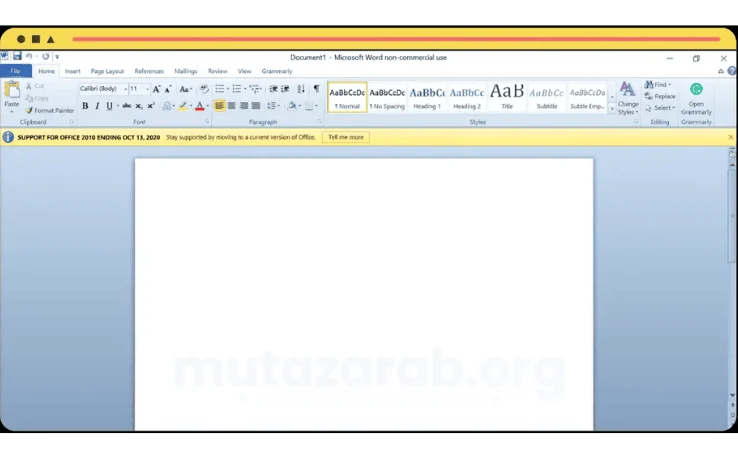Open the Change Styles menu

pos(628,98)
